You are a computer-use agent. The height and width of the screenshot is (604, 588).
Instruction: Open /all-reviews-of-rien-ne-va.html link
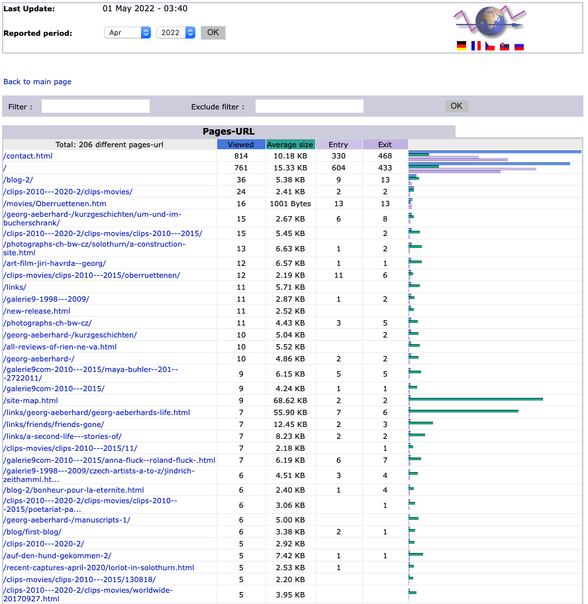click(x=60, y=347)
